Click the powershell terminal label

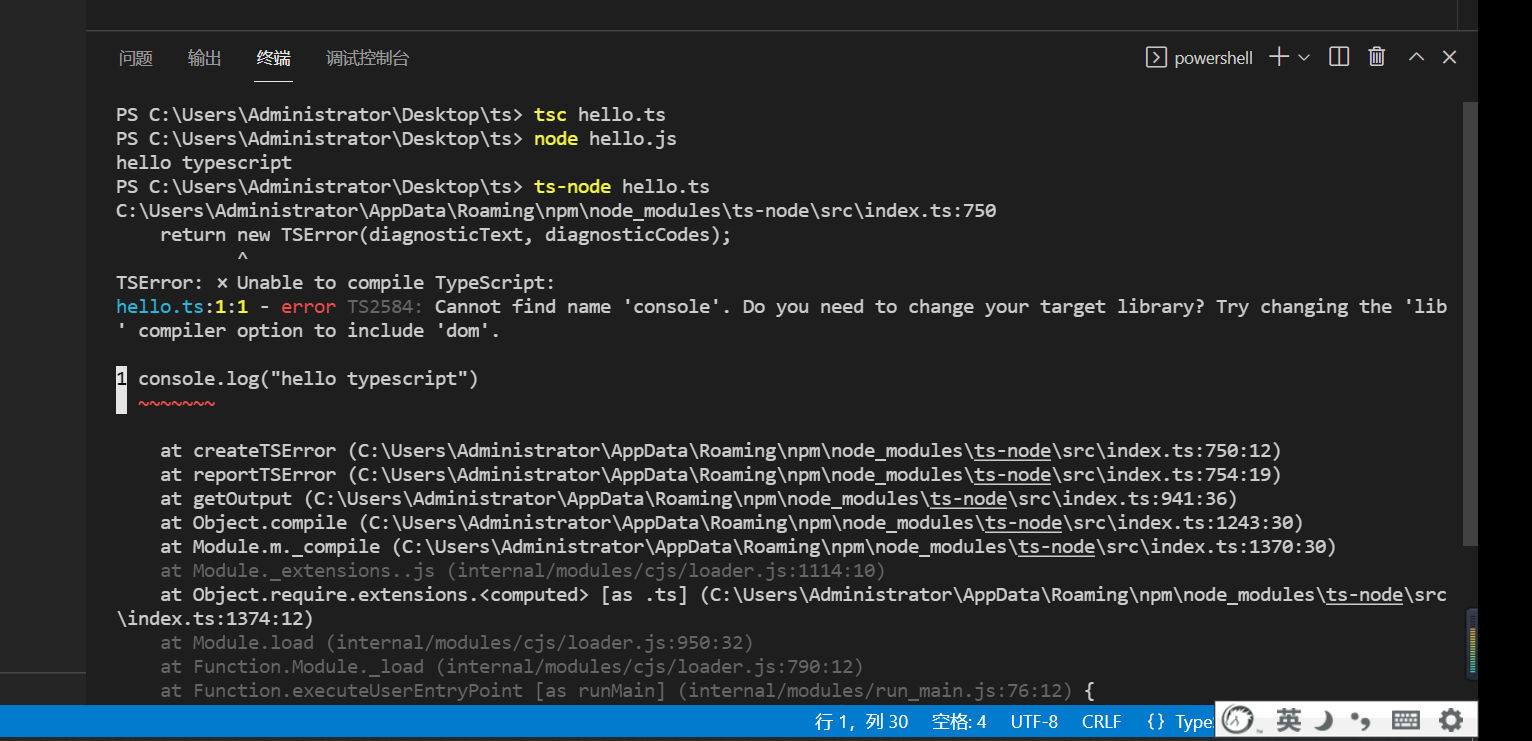(1199, 58)
